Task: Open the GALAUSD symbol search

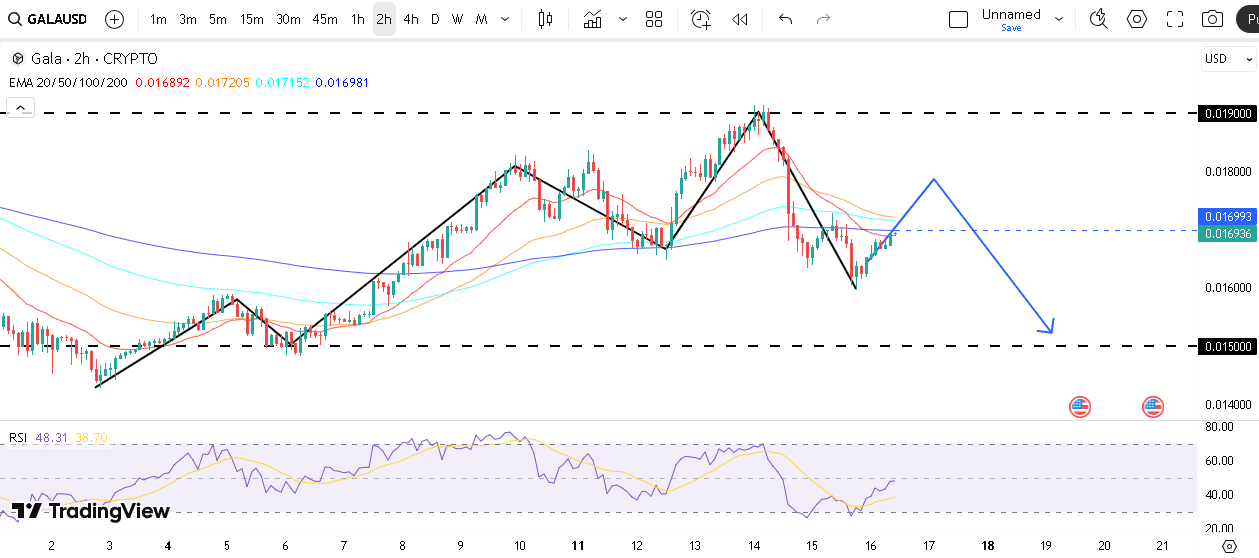Action: coord(47,19)
